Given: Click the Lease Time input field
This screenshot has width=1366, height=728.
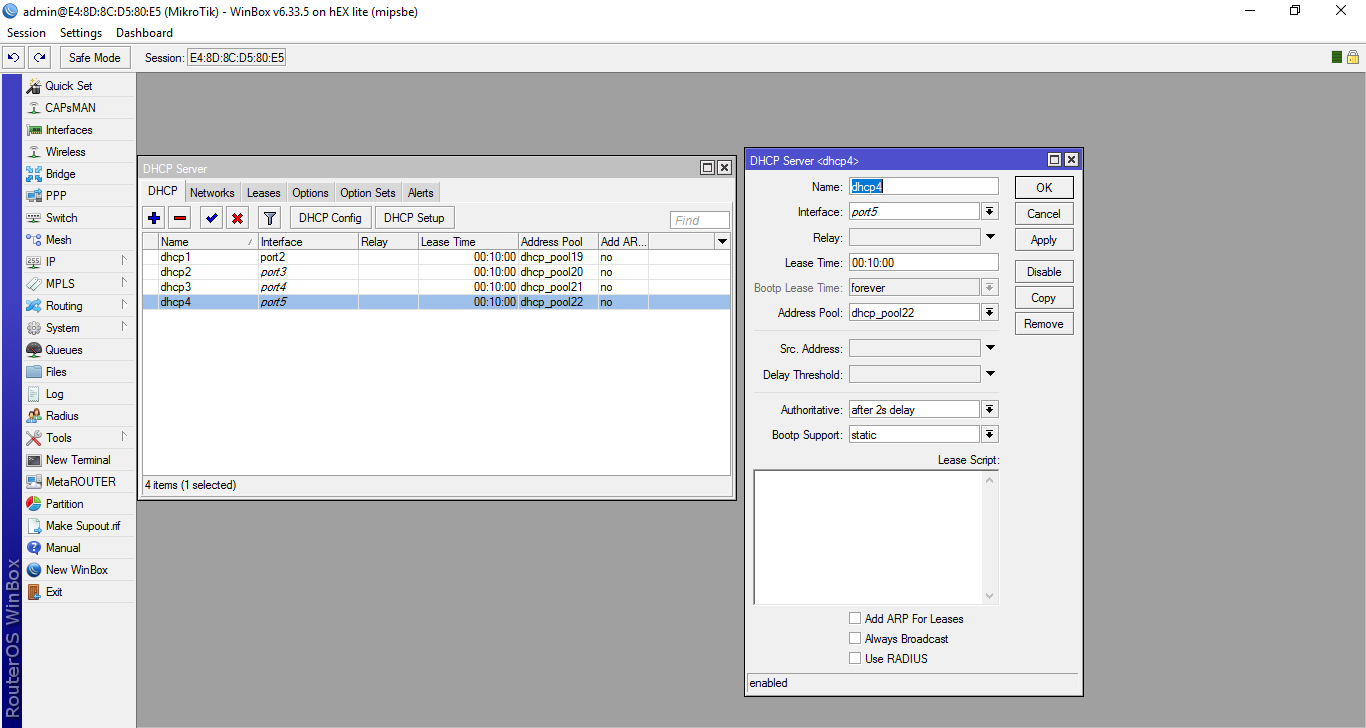Looking at the screenshot, I should point(923,263).
